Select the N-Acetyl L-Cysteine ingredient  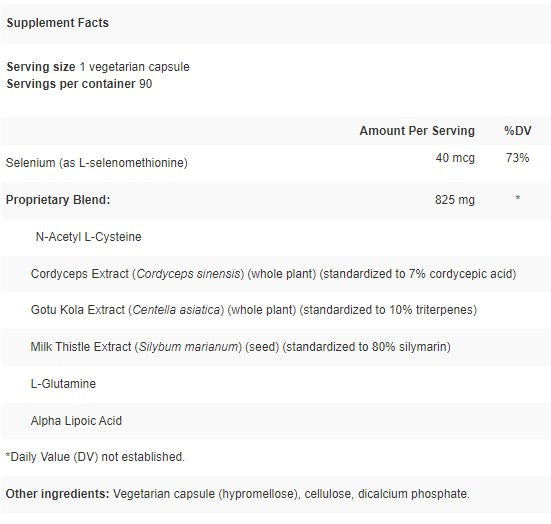pyautogui.click(x=89, y=237)
